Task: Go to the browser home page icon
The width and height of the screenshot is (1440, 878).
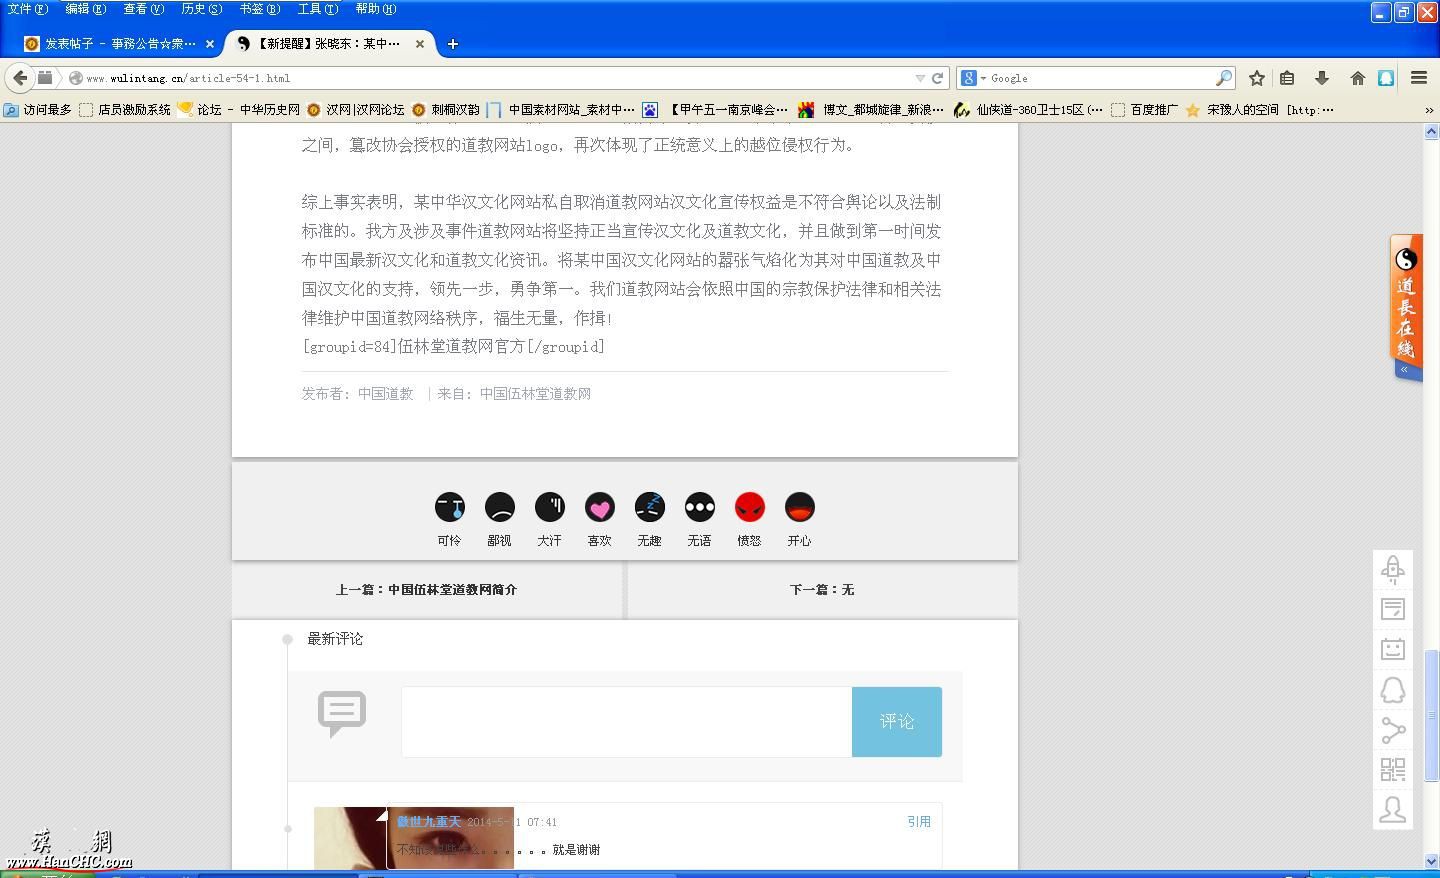Action: click(1357, 78)
